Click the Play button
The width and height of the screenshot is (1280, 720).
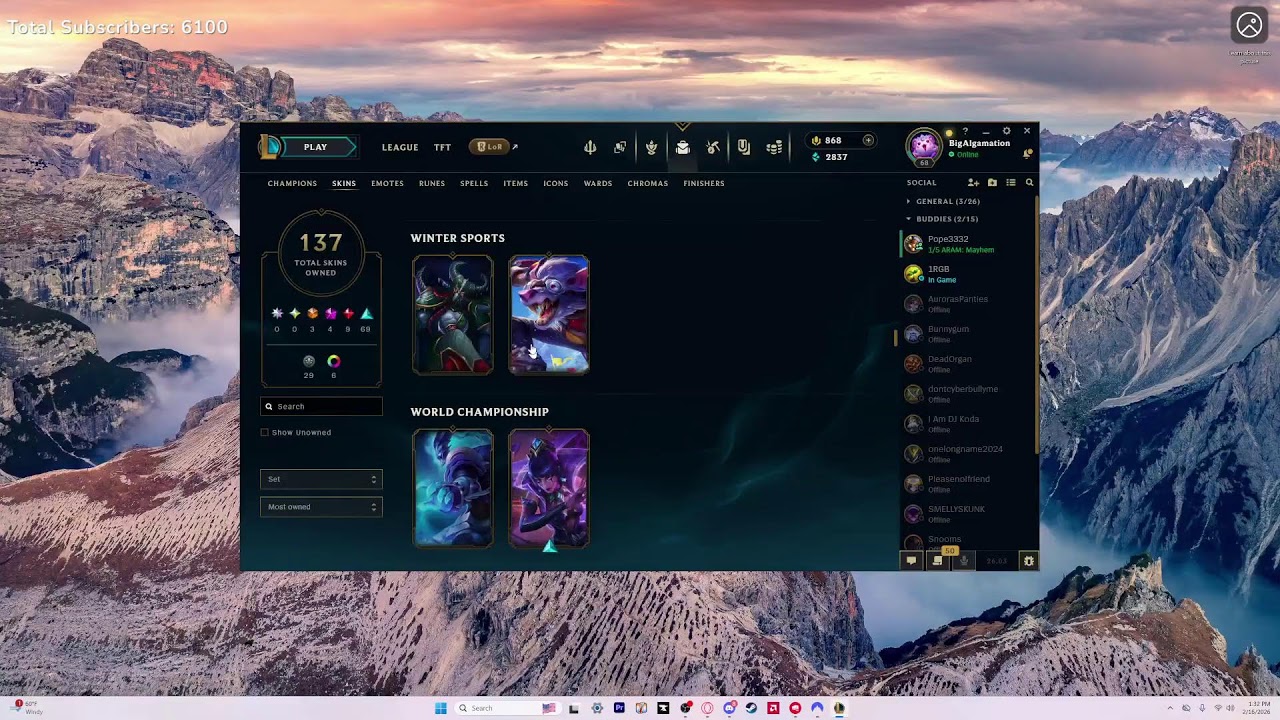click(x=316, y=147)
